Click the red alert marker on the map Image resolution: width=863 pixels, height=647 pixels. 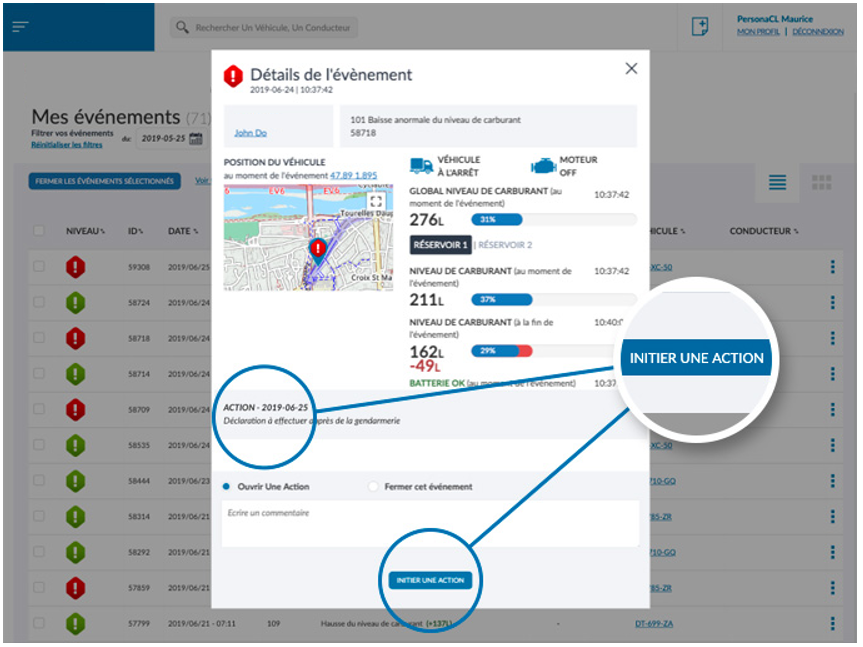[318, 249]
